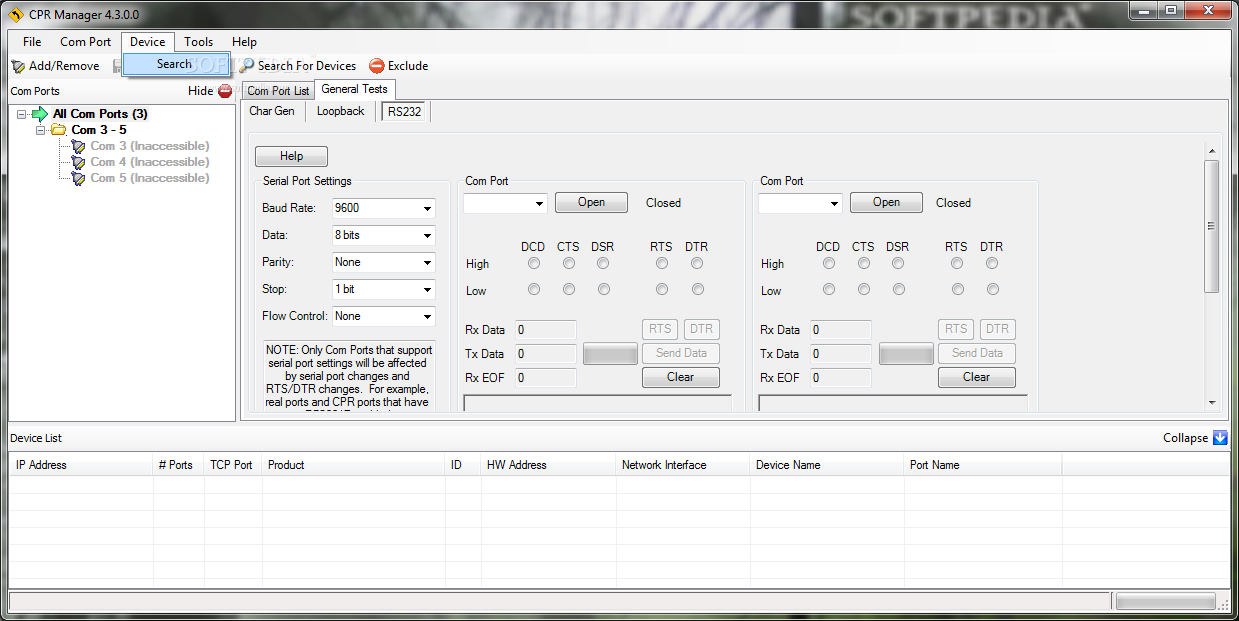The height and width of the screenshot is (621, 1239).
Task: Select High RTS radio in left Com Port panel
Action: [662, 264]
